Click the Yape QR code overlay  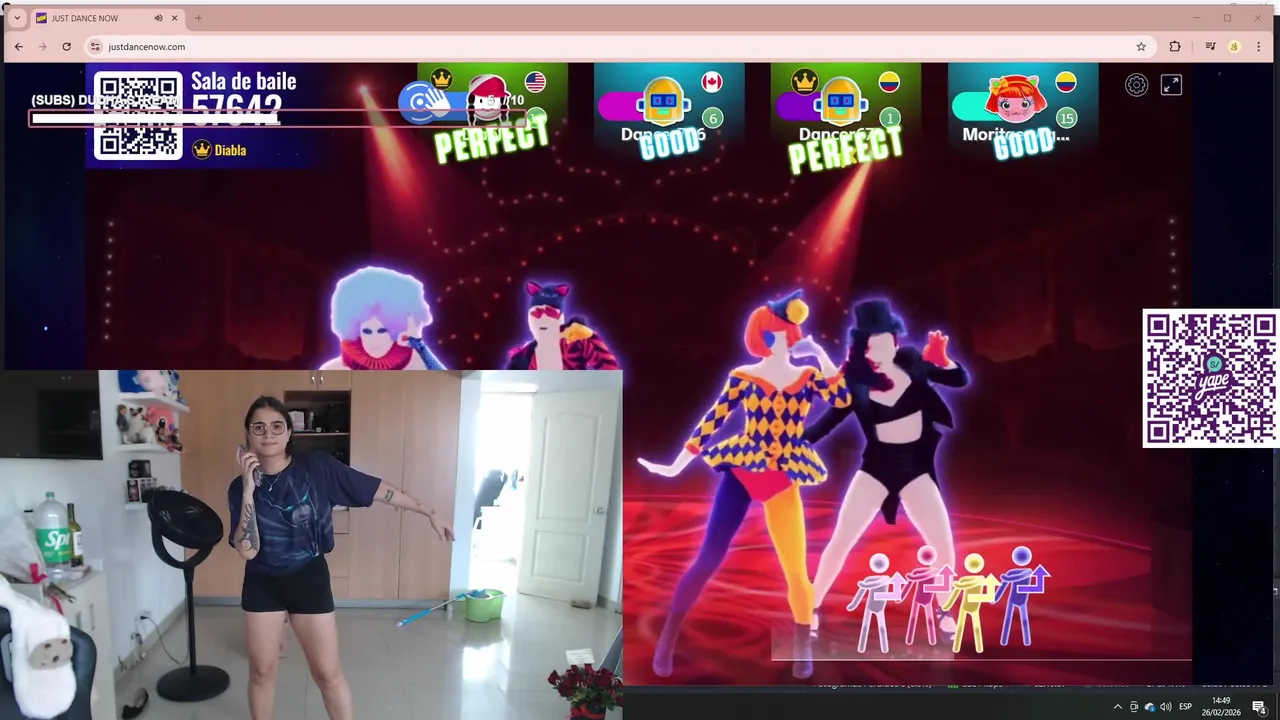coord(1210,378)
